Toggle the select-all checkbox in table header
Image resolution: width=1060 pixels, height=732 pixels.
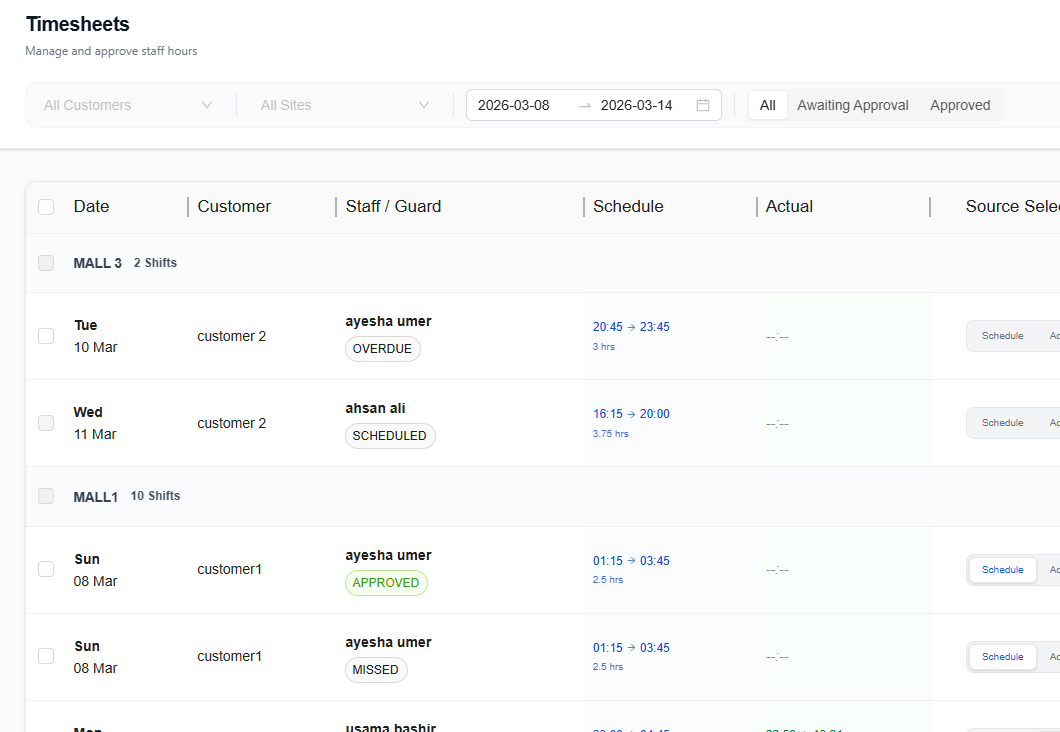pyautogui.click(x=46, y=207)
